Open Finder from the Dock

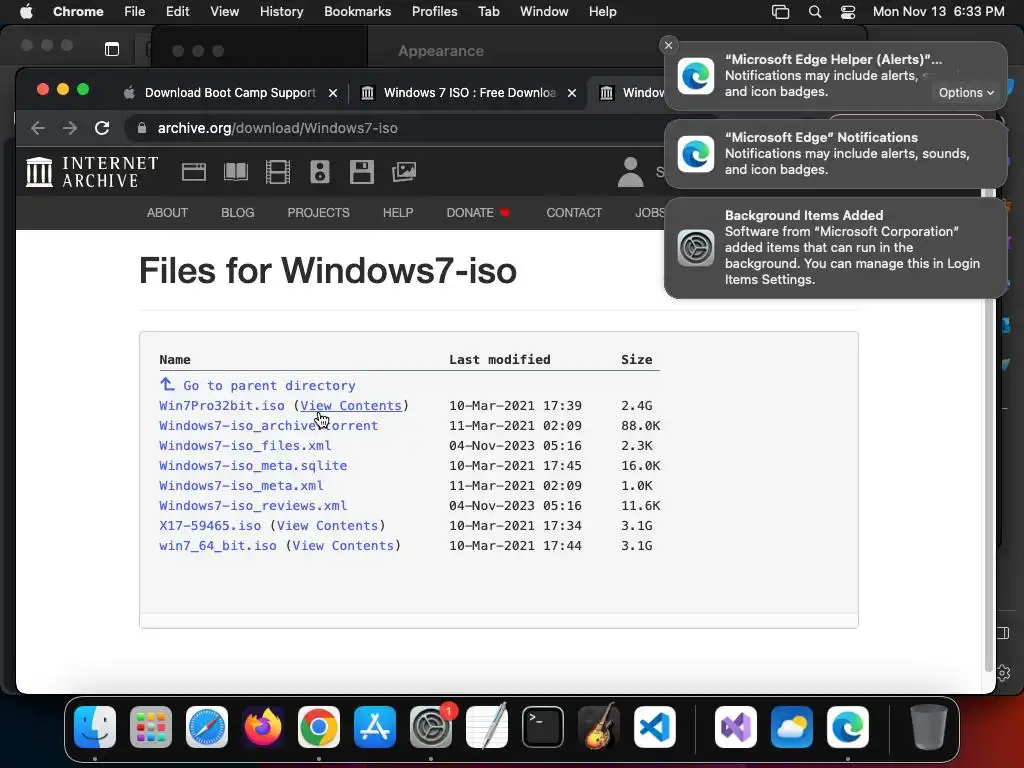pos(95,727)
